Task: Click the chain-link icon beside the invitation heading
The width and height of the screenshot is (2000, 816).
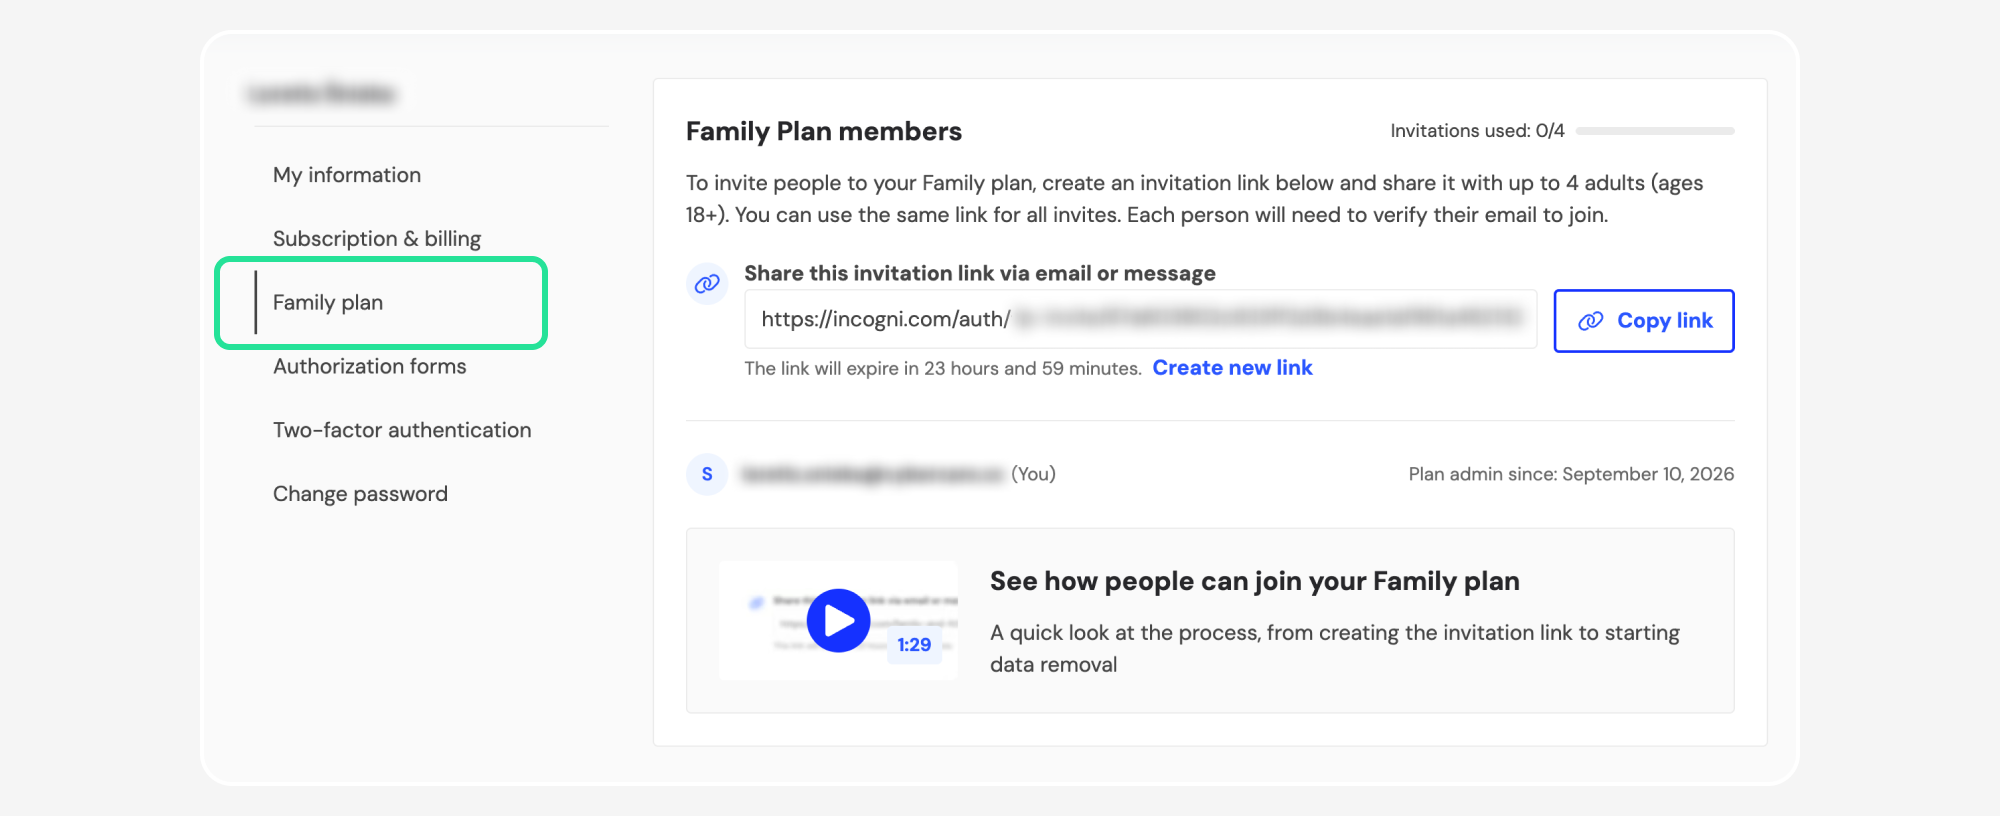Action: (707, 284)
